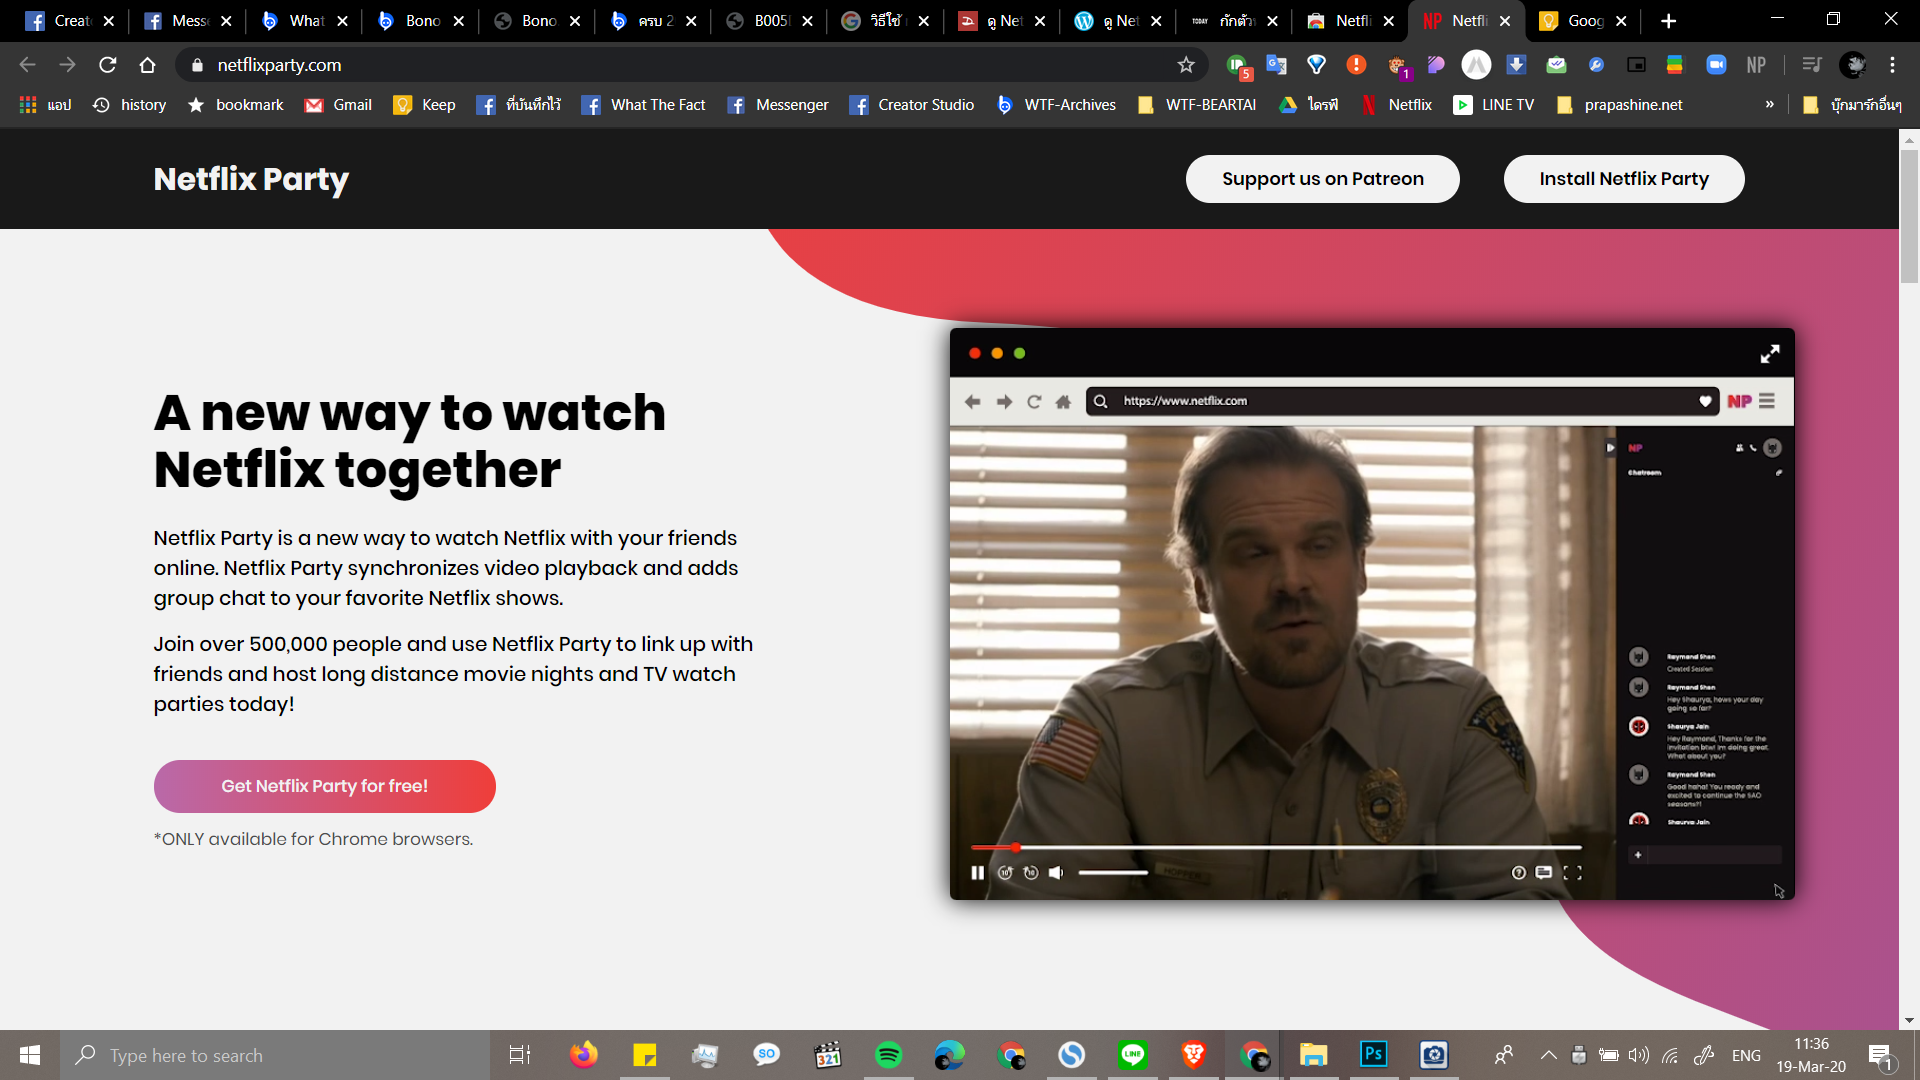
Task: Open File Explorer from the taskbar
Action: point(1313,1055)
